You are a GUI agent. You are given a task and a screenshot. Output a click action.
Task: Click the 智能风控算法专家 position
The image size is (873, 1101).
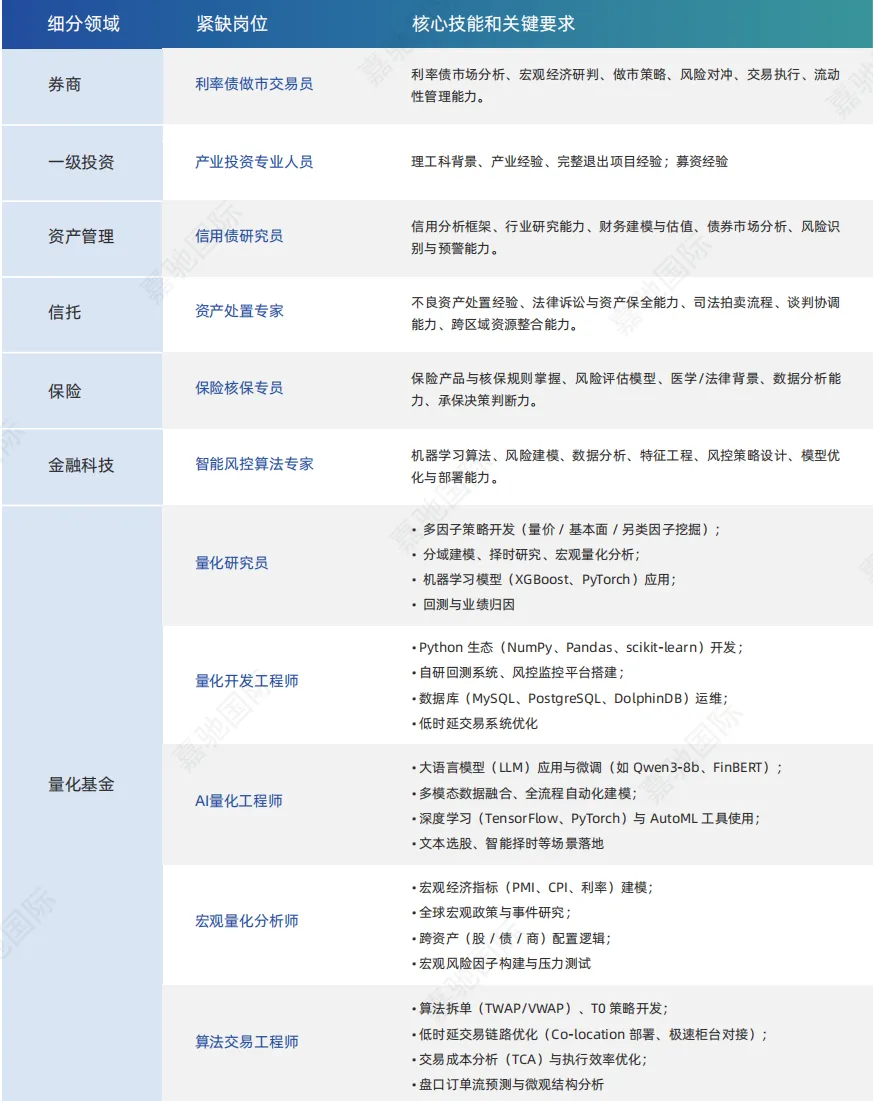254,464
